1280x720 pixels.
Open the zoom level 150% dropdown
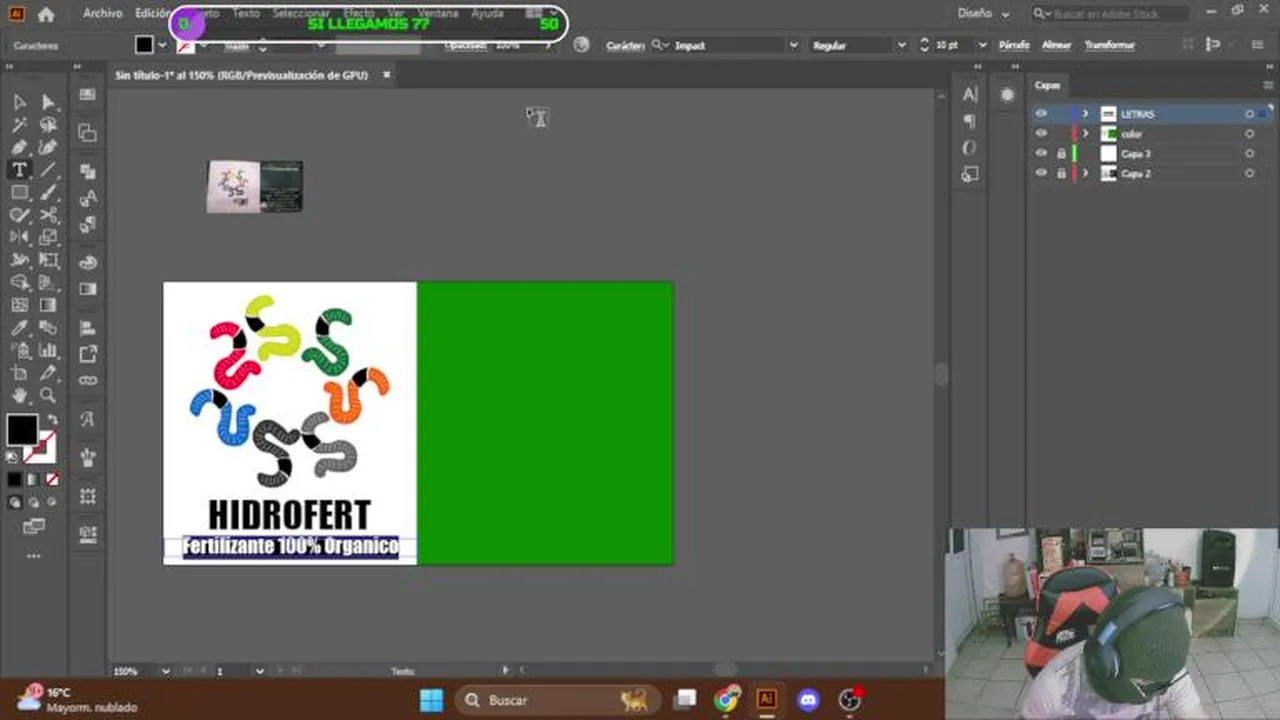click(165, 671)
